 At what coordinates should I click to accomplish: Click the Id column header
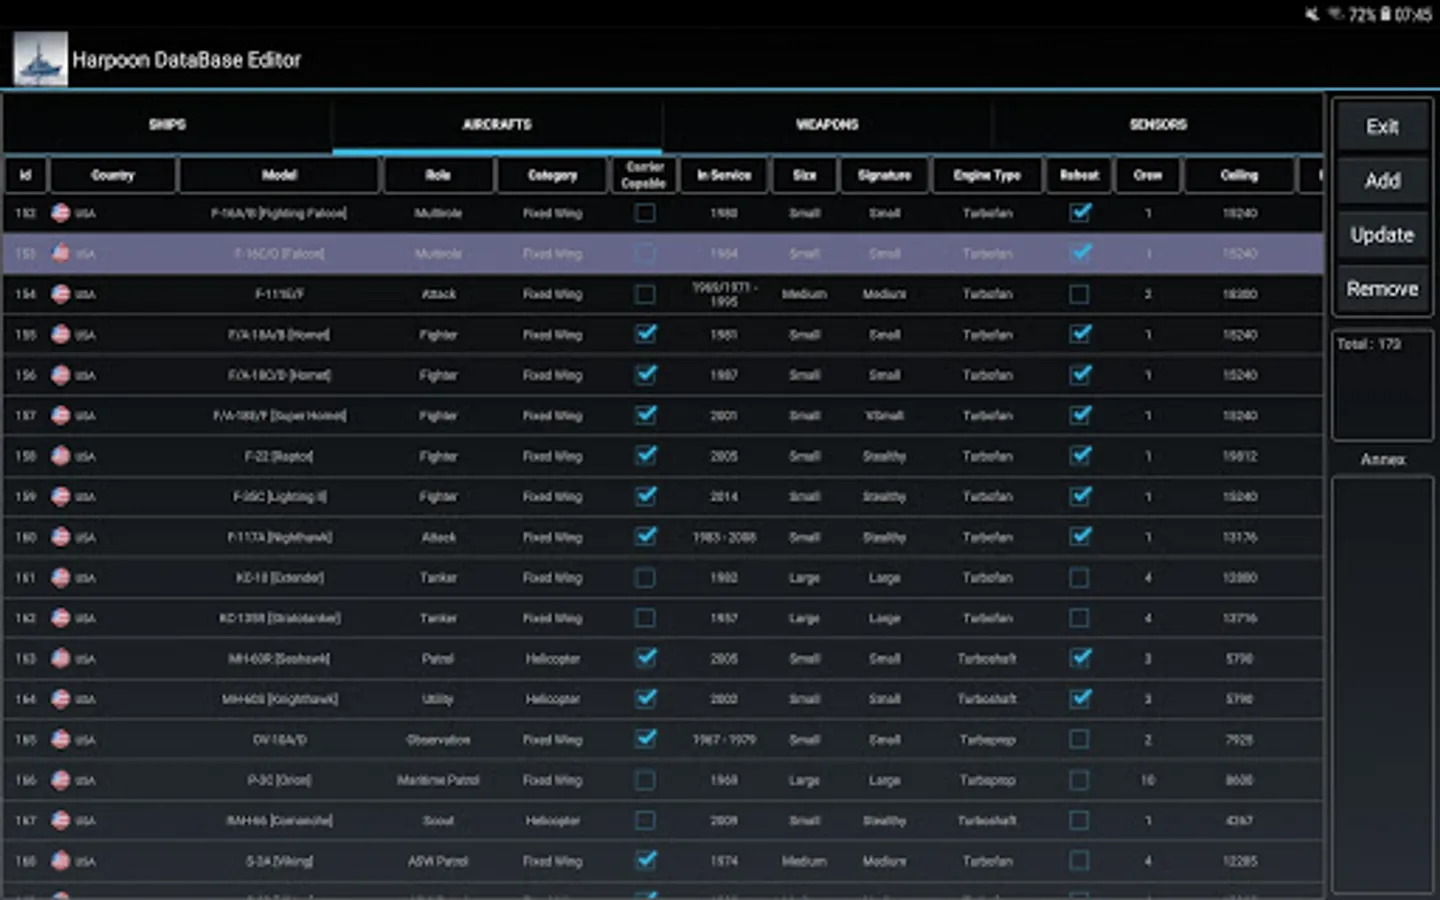click(26, 175)
